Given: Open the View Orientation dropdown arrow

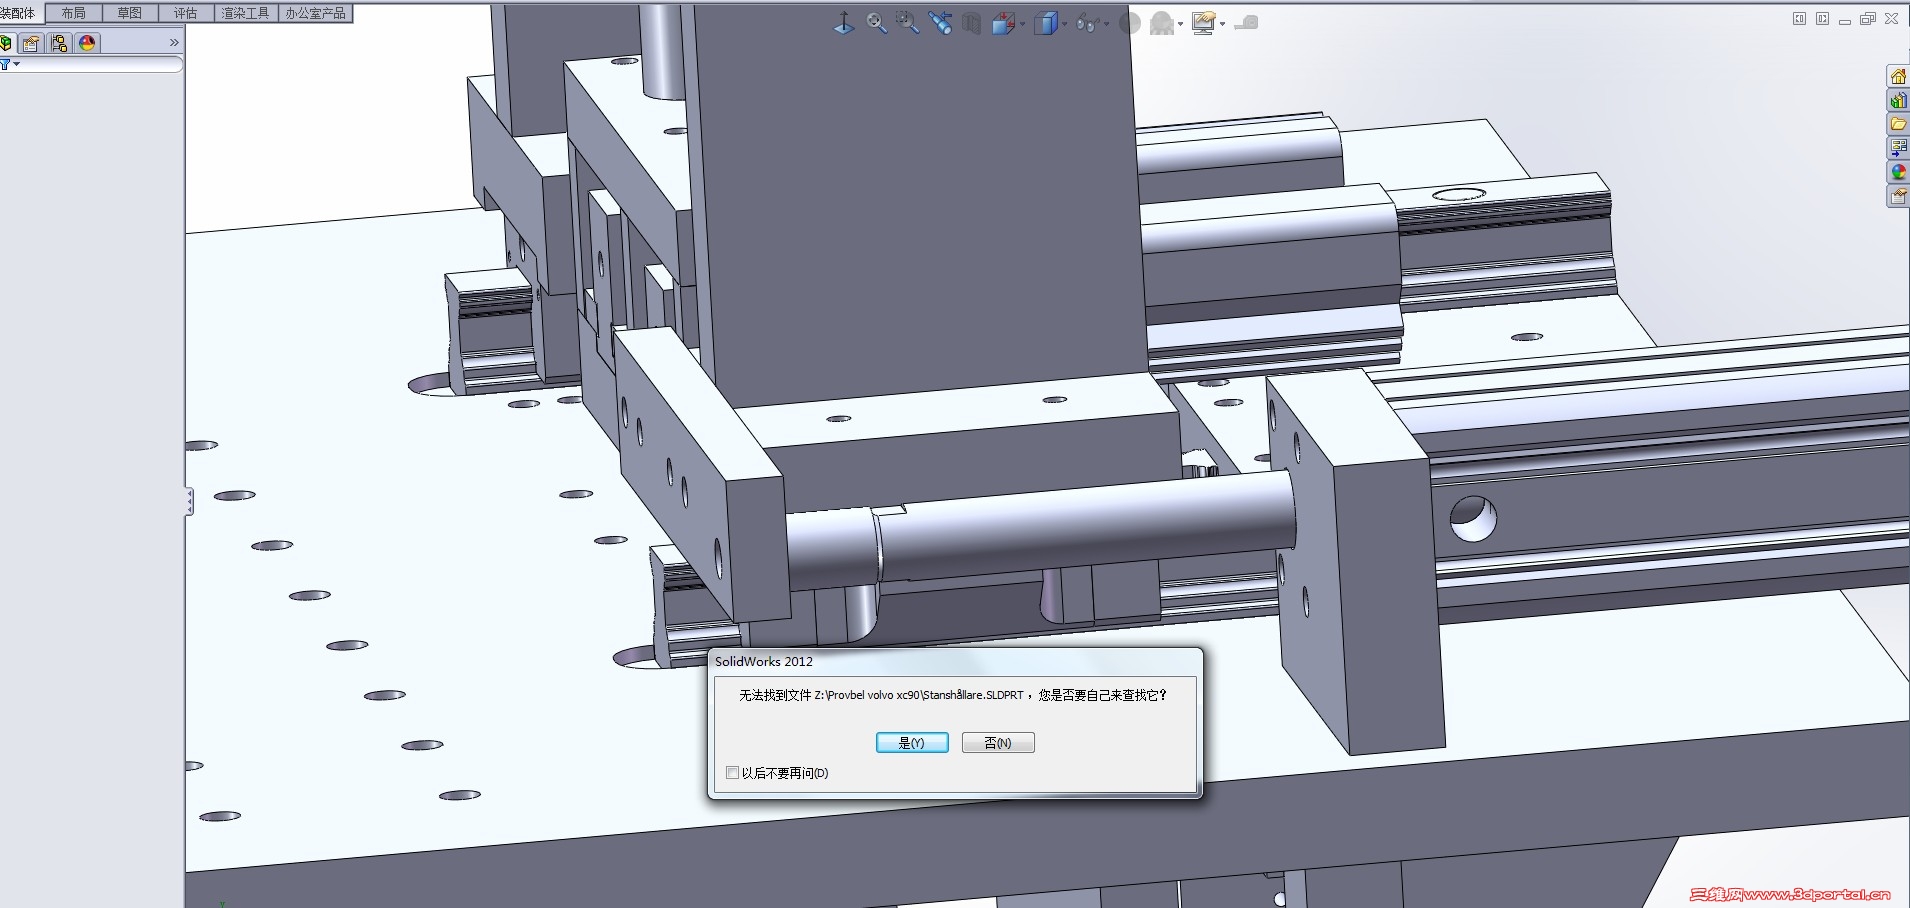Looking at the screenshot, I should point(1021,25).
